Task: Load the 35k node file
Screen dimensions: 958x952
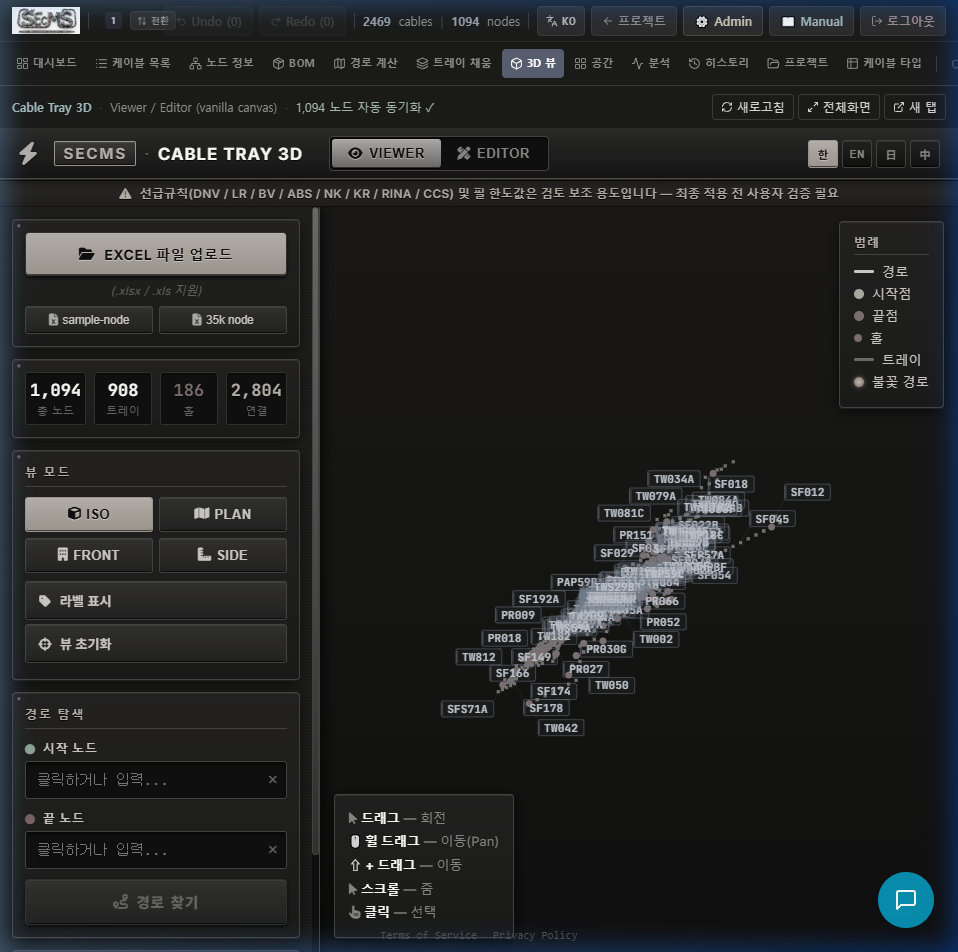Action: [x=223, y=320]
